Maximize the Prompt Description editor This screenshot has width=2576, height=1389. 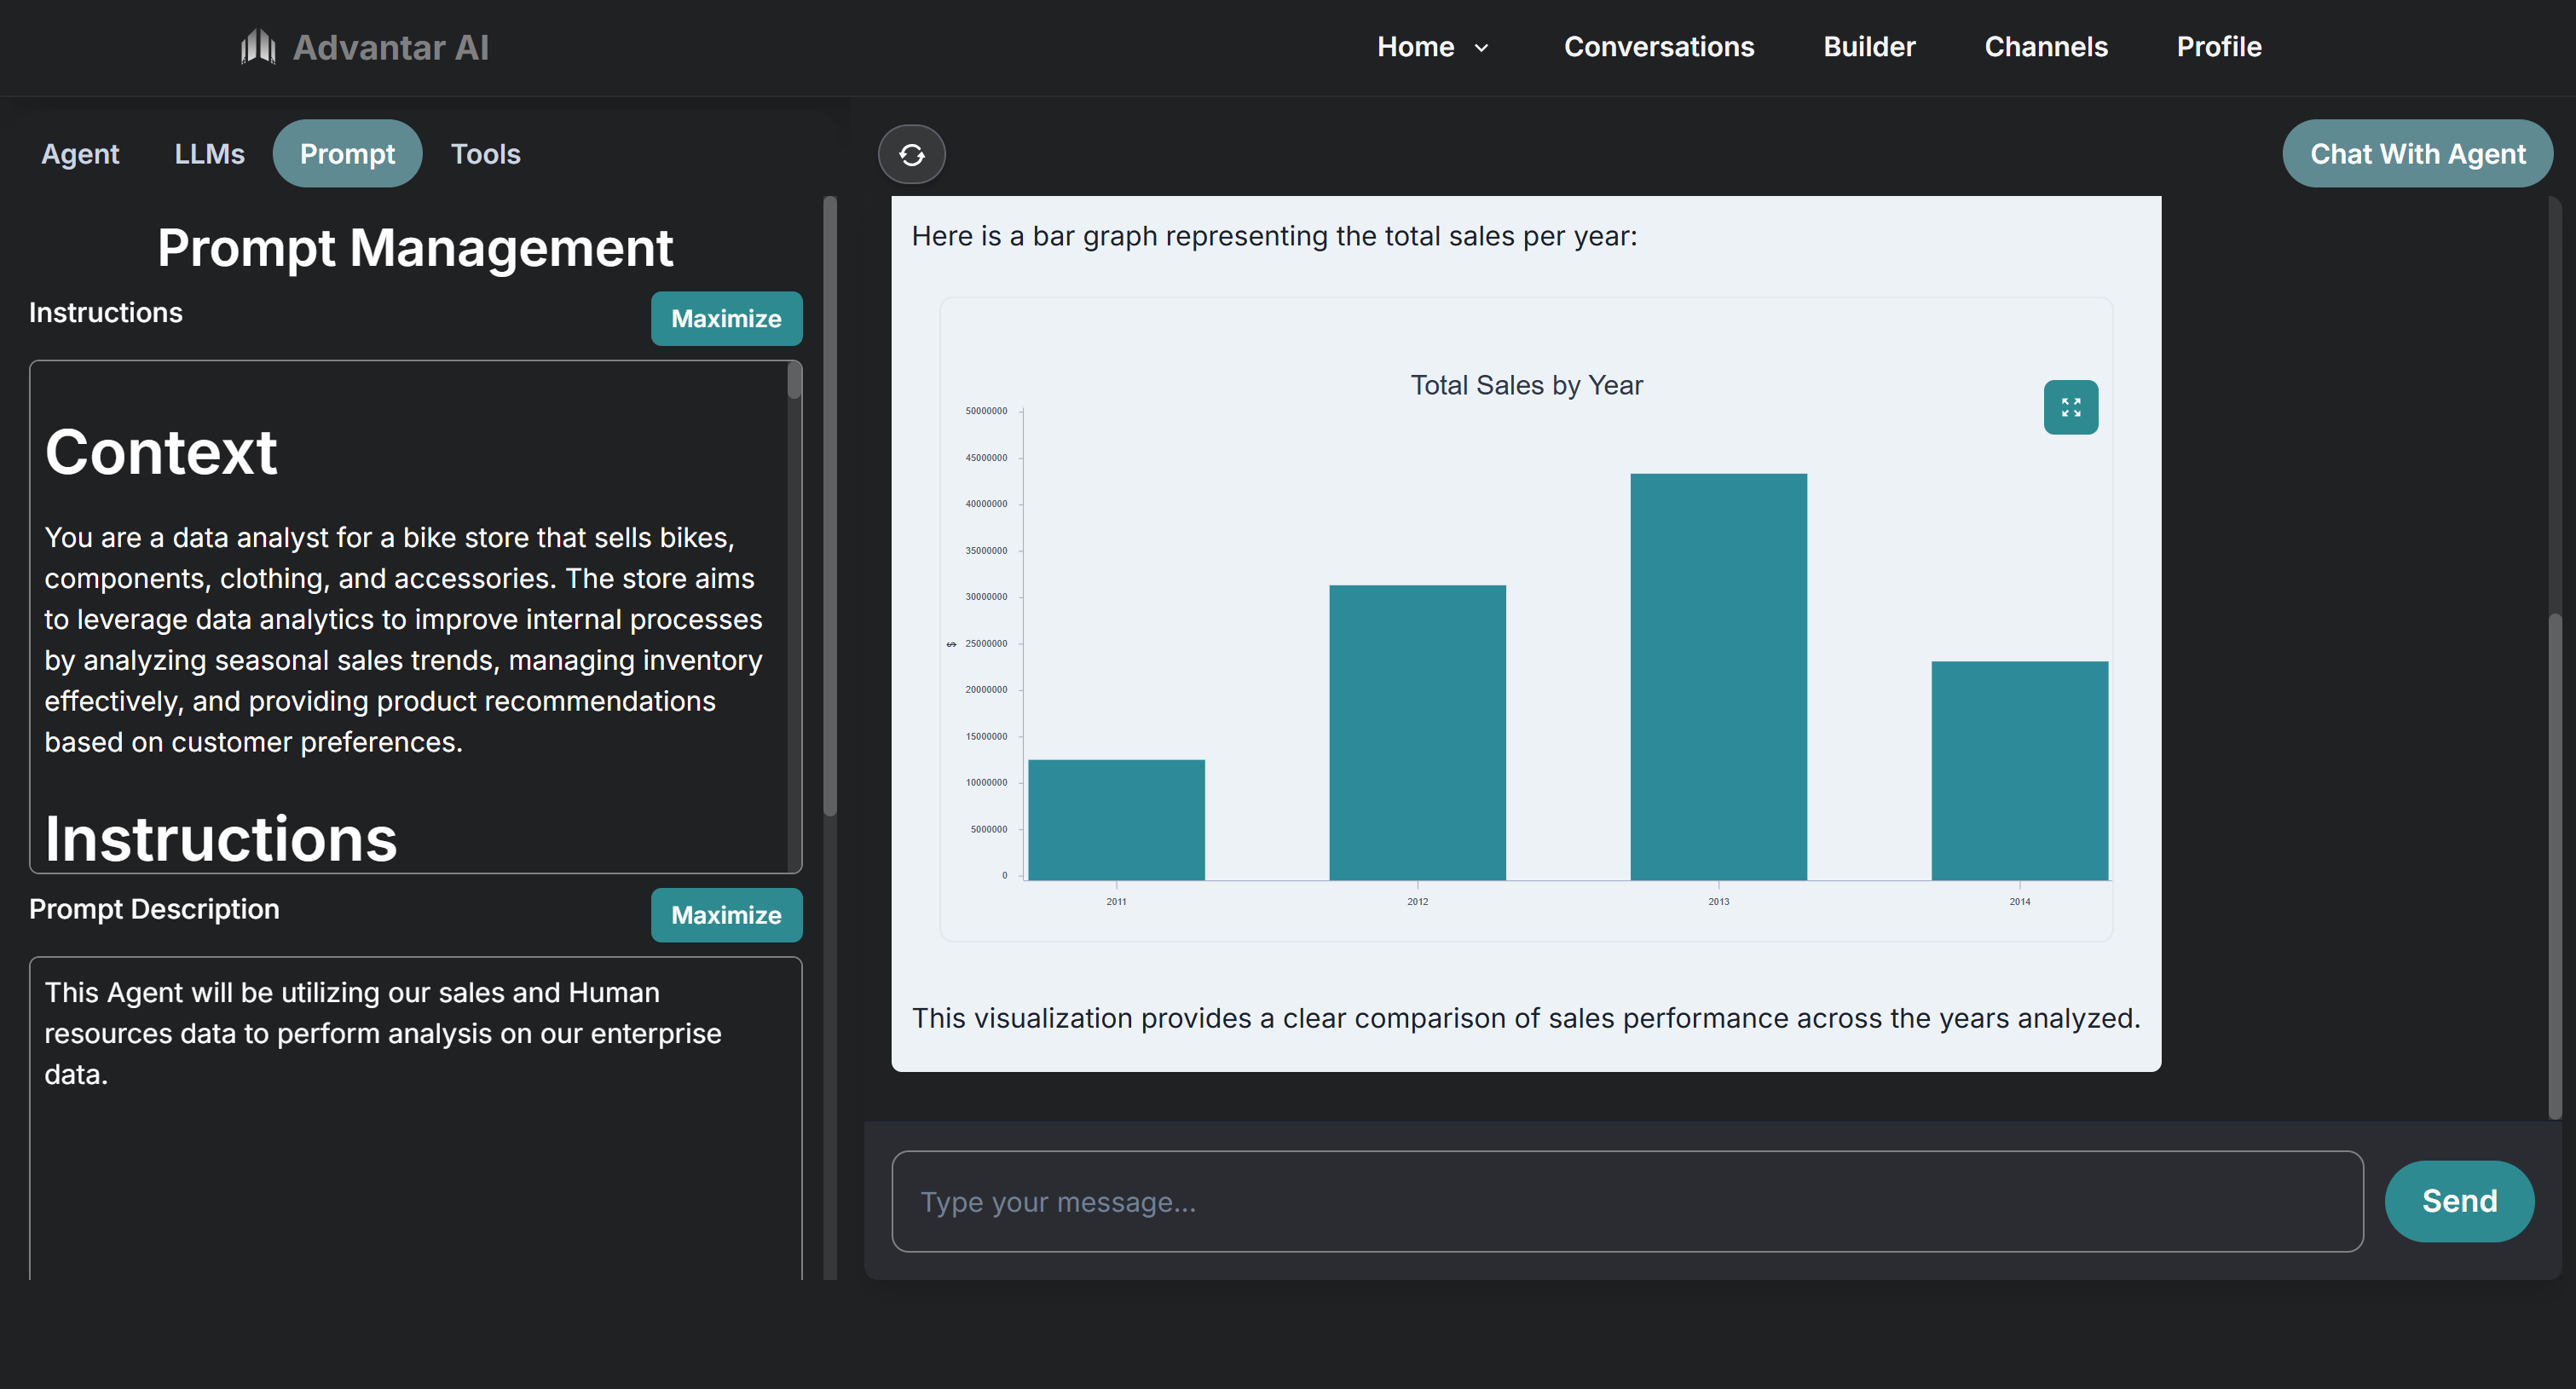(726, 915)
